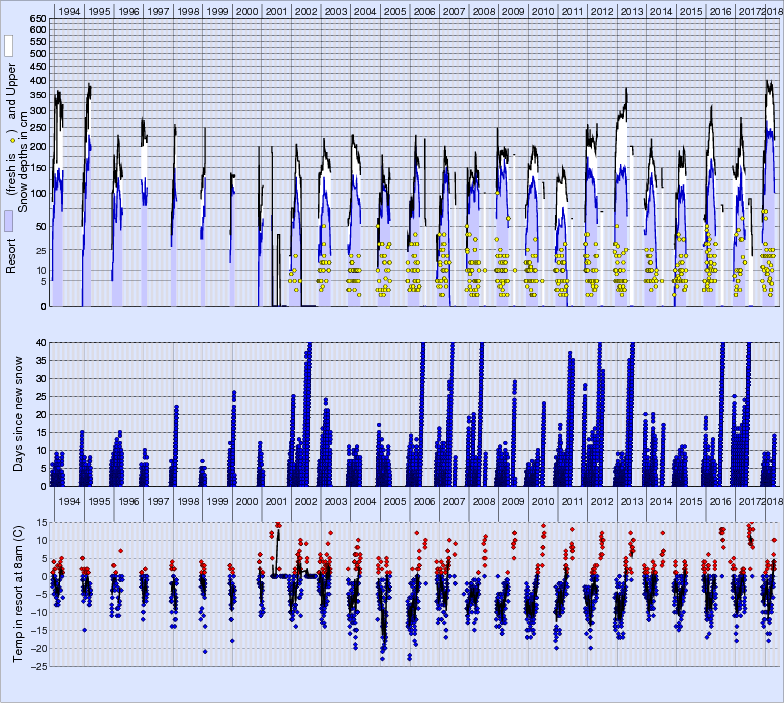Viewport: 784px width, 703px height.
Task: Choose 2013 in the top year axis
Action: tap(631, 11)
